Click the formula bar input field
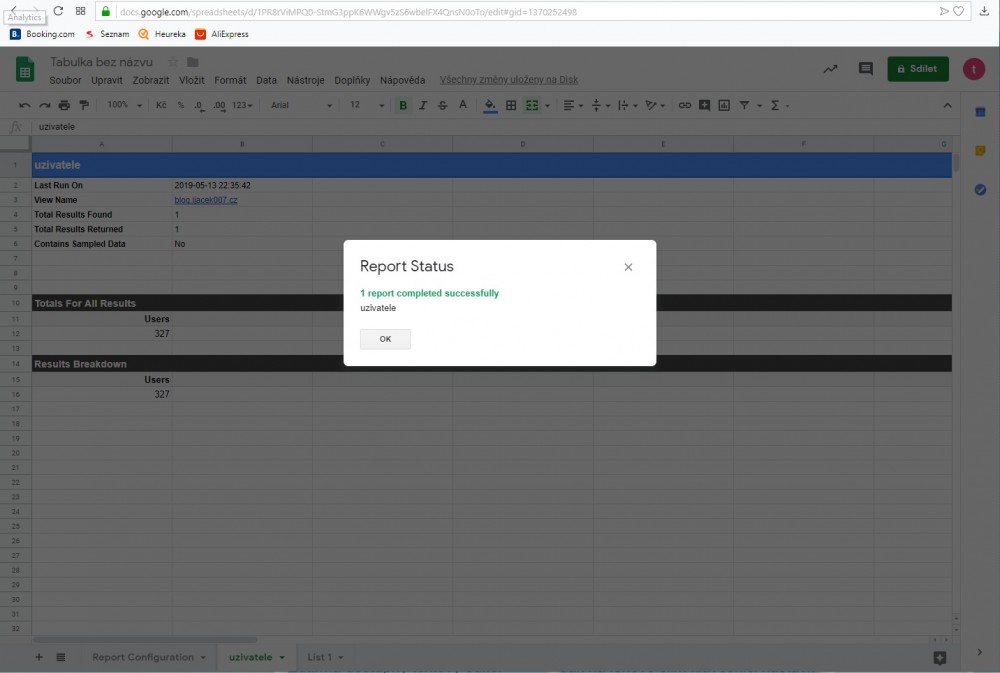 click(400, 127)
